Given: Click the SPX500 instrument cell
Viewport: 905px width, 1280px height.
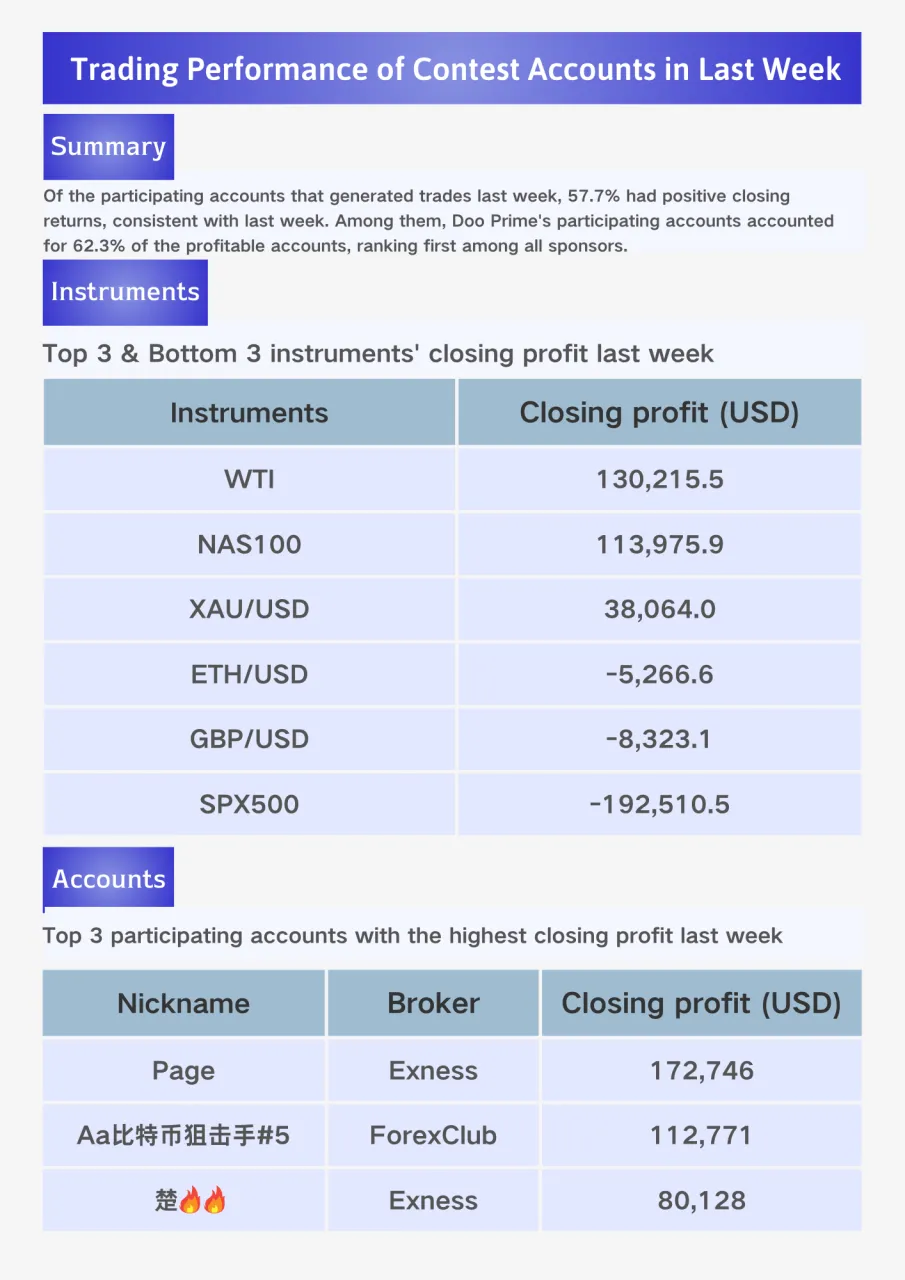Looking at the screenshot, I should 249,804.
